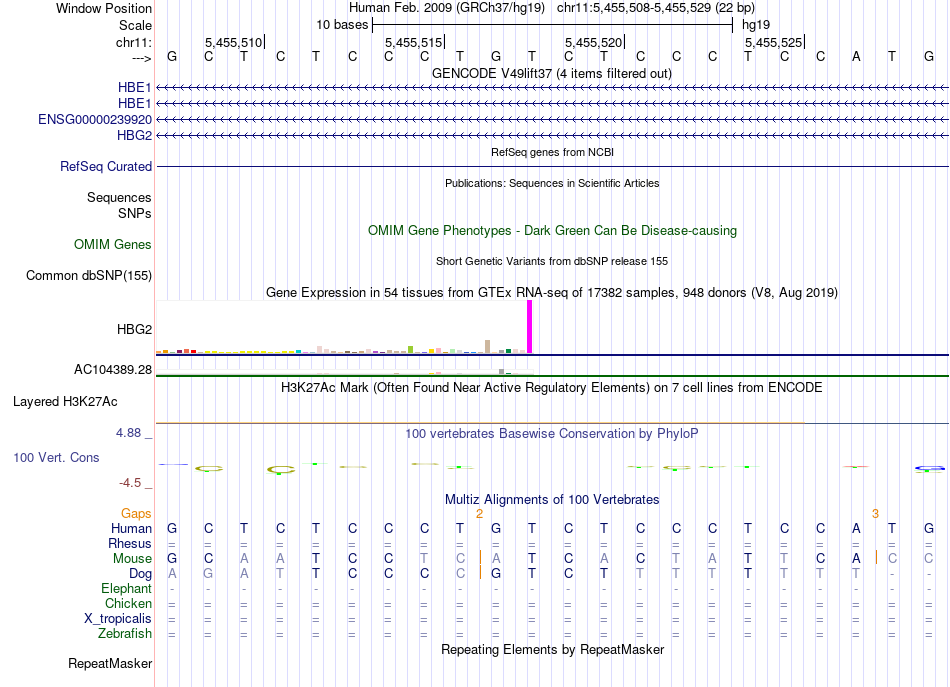Image resolution: width=950 pixels, height=687 pixels.
Task: Click Basewise Conservation by PhyloP title
Action: pyautogui.click(x=552, y=433)
